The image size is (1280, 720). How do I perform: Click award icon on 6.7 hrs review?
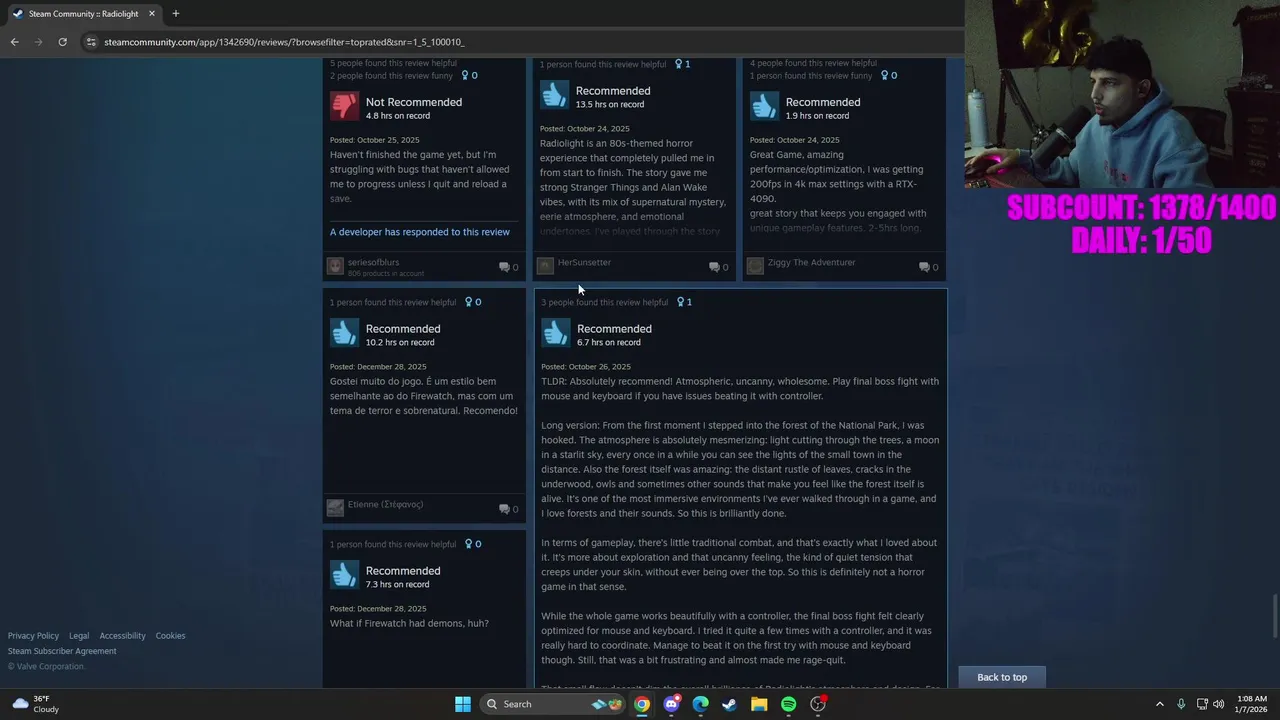click(684, 302)
